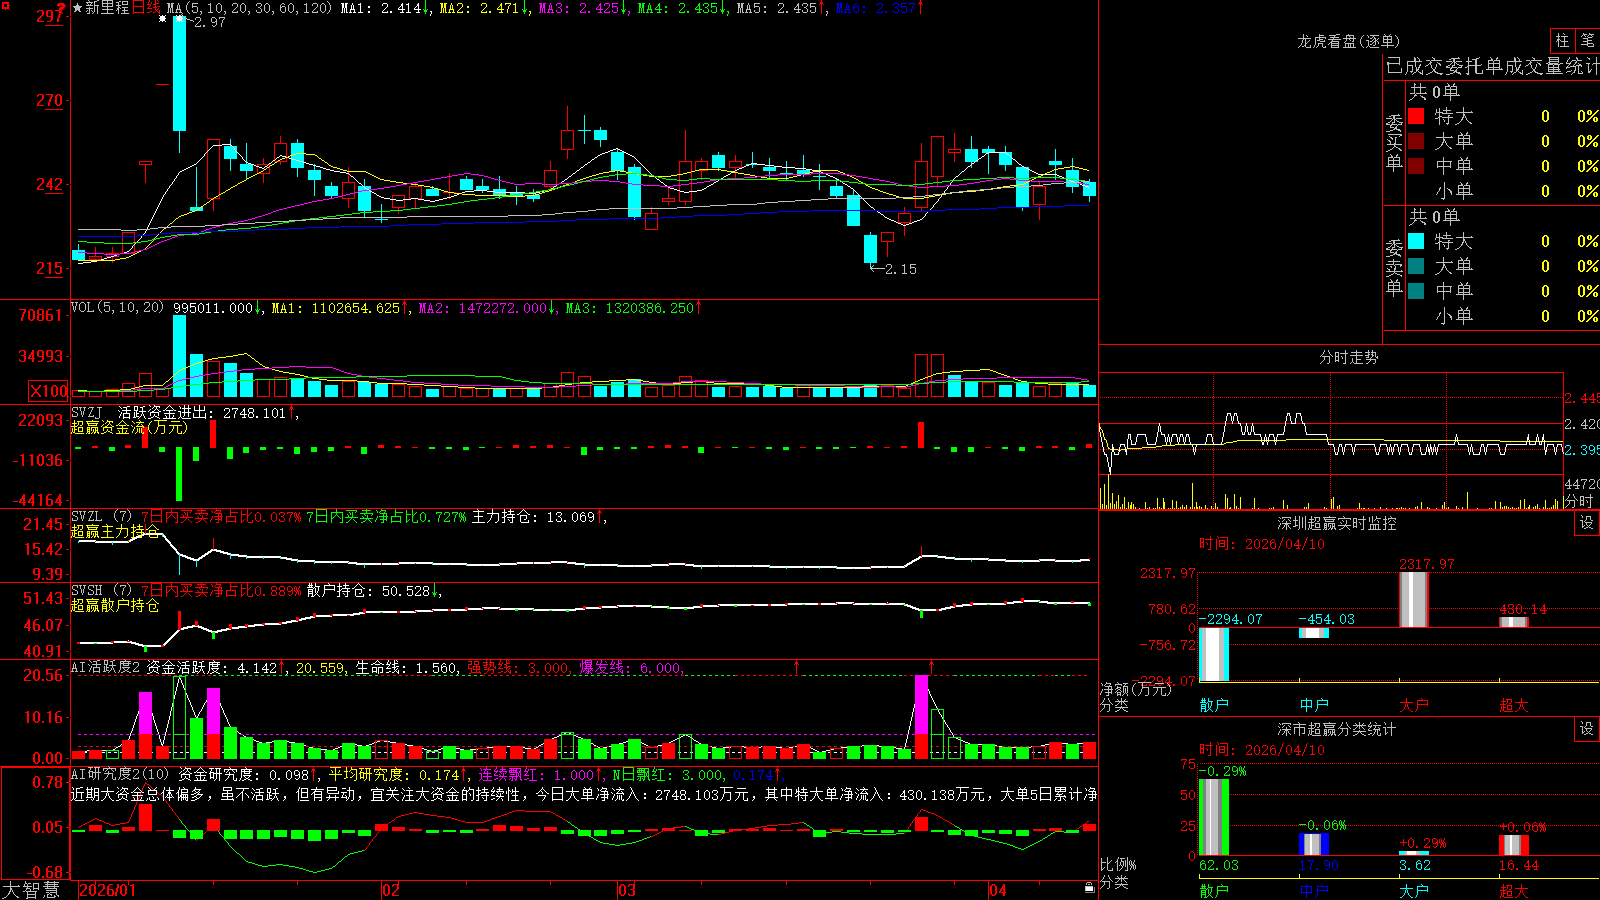
Task: Click the MA(5,10,20,30,60,120) indicator label
Action: tap(249, 8)
